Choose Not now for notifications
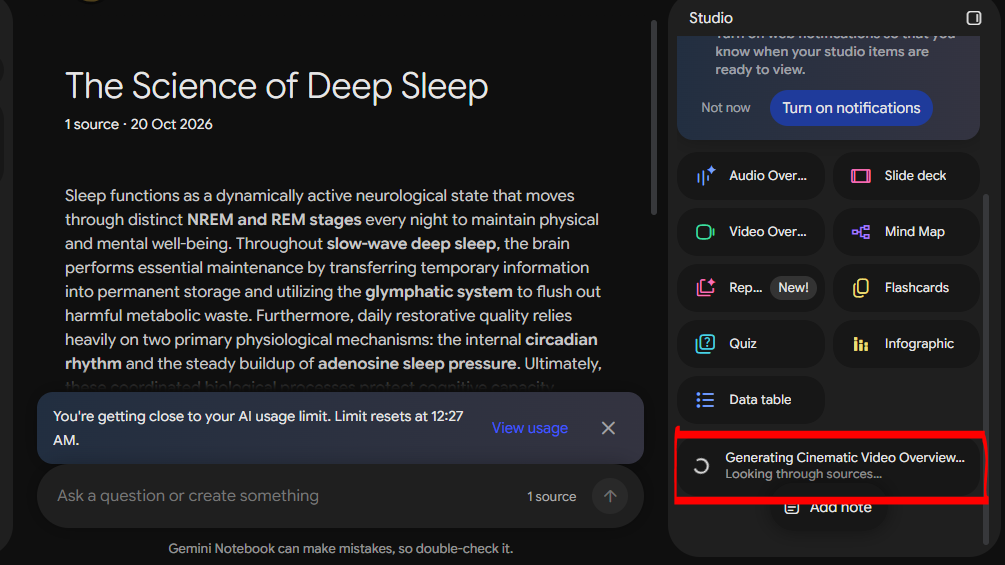 click(x=726, y=108)
